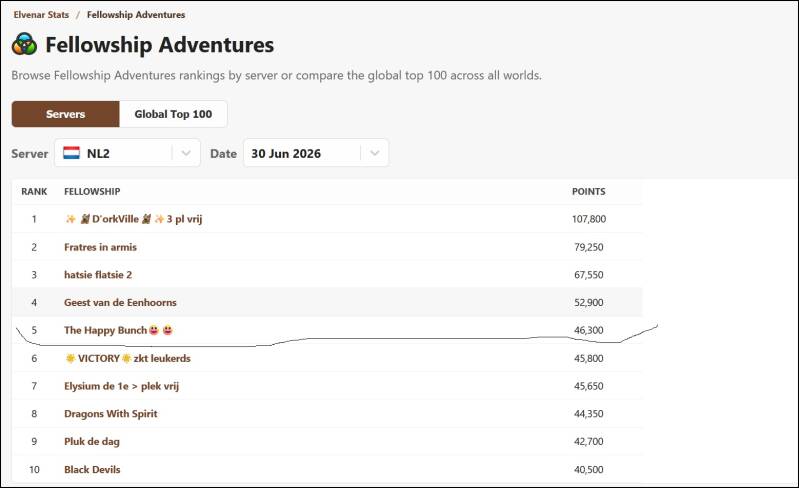Click the RANK column header
The height and width of the screenshot is (488, 799).
34,192
